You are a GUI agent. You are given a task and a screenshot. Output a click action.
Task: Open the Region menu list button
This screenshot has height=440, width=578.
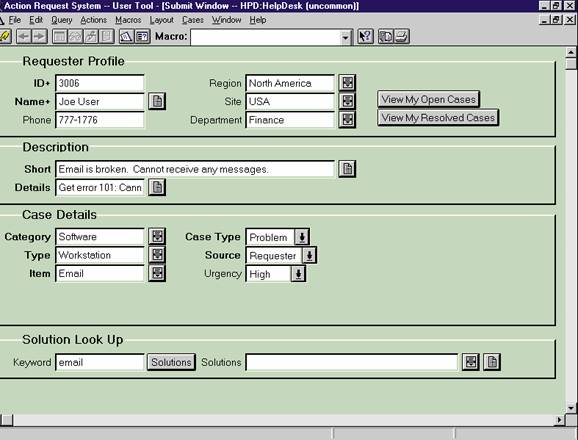click(347, 83)
